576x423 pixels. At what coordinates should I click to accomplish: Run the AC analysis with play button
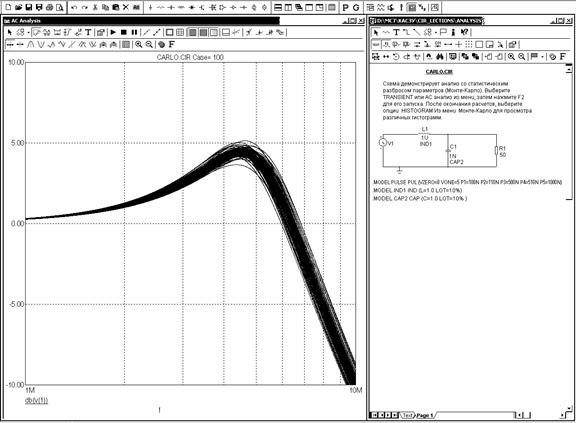click(113, 32)
